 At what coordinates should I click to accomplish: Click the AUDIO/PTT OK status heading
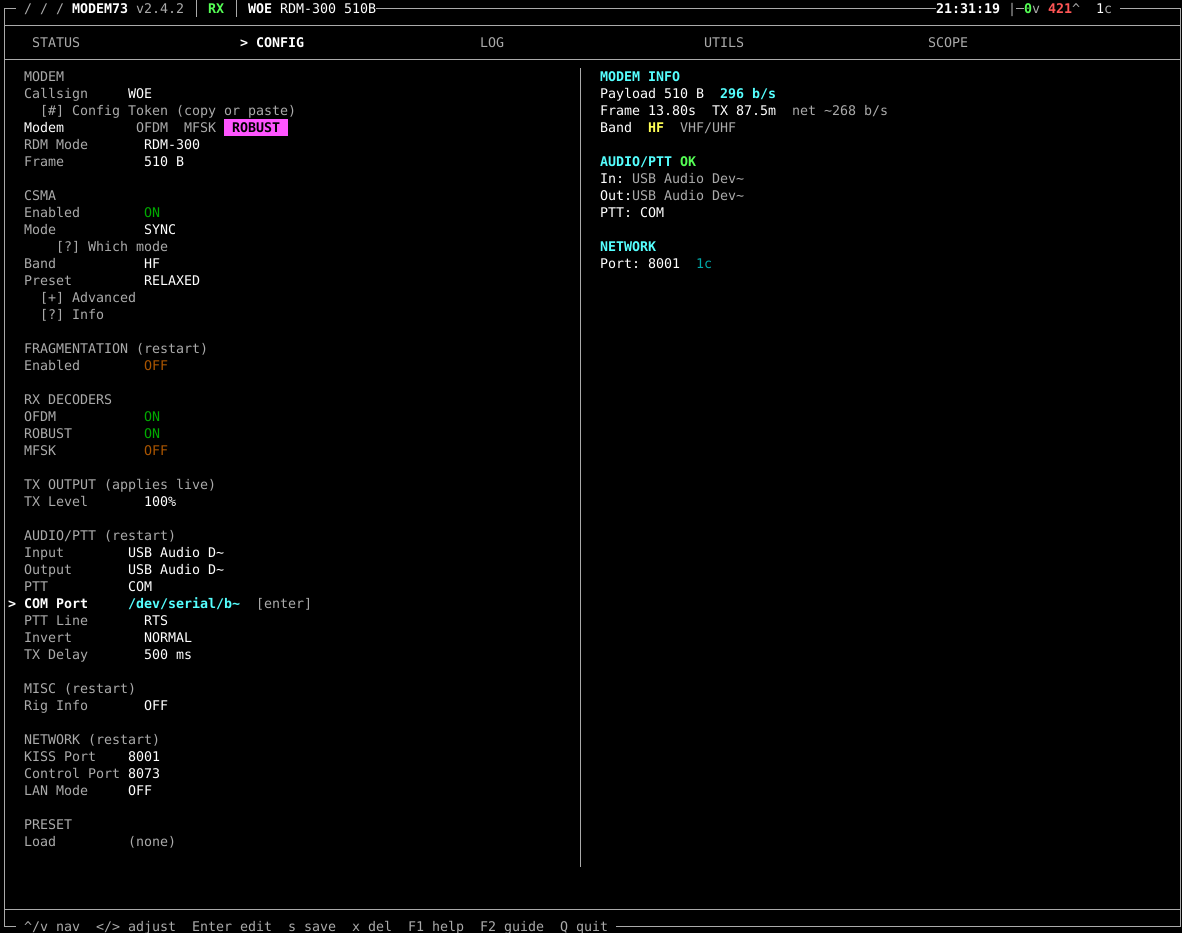[648, 162]
